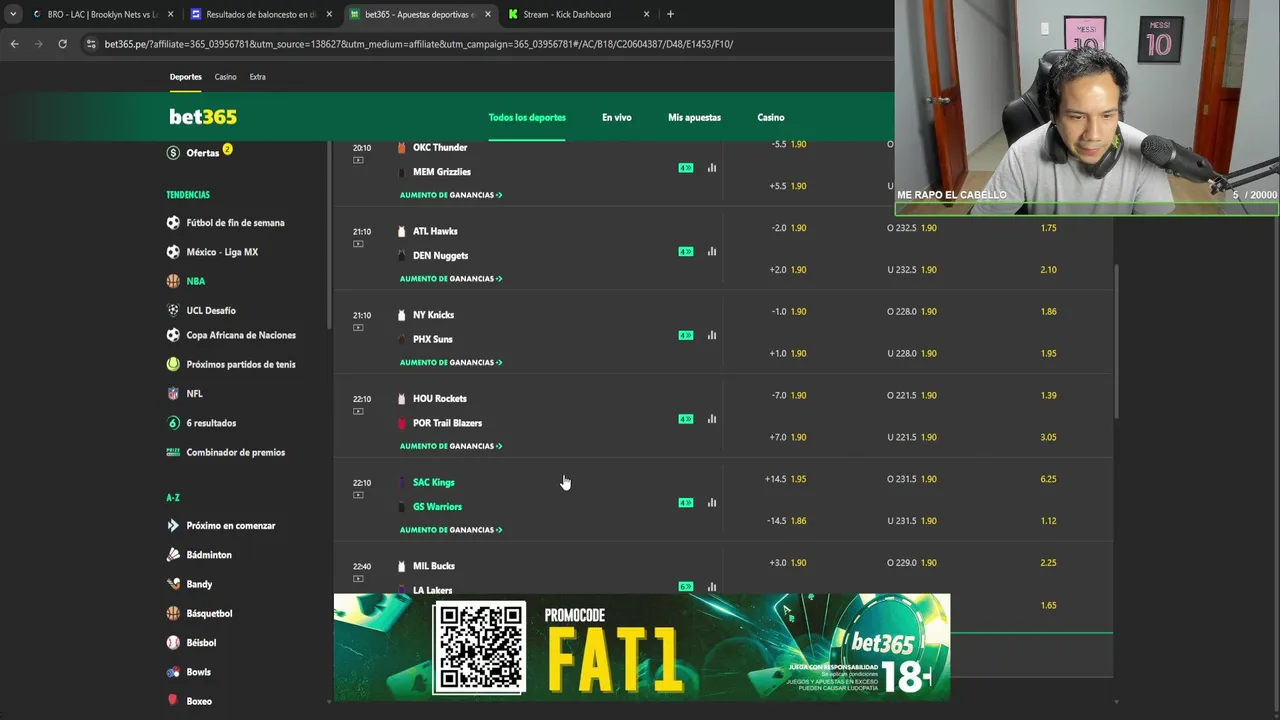Switch to Stream - Kick Dashboard tab

click(578, 14)
